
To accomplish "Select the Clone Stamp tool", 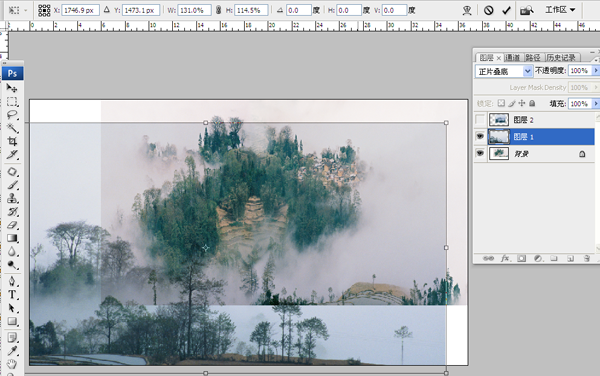I will click(12, 198).
